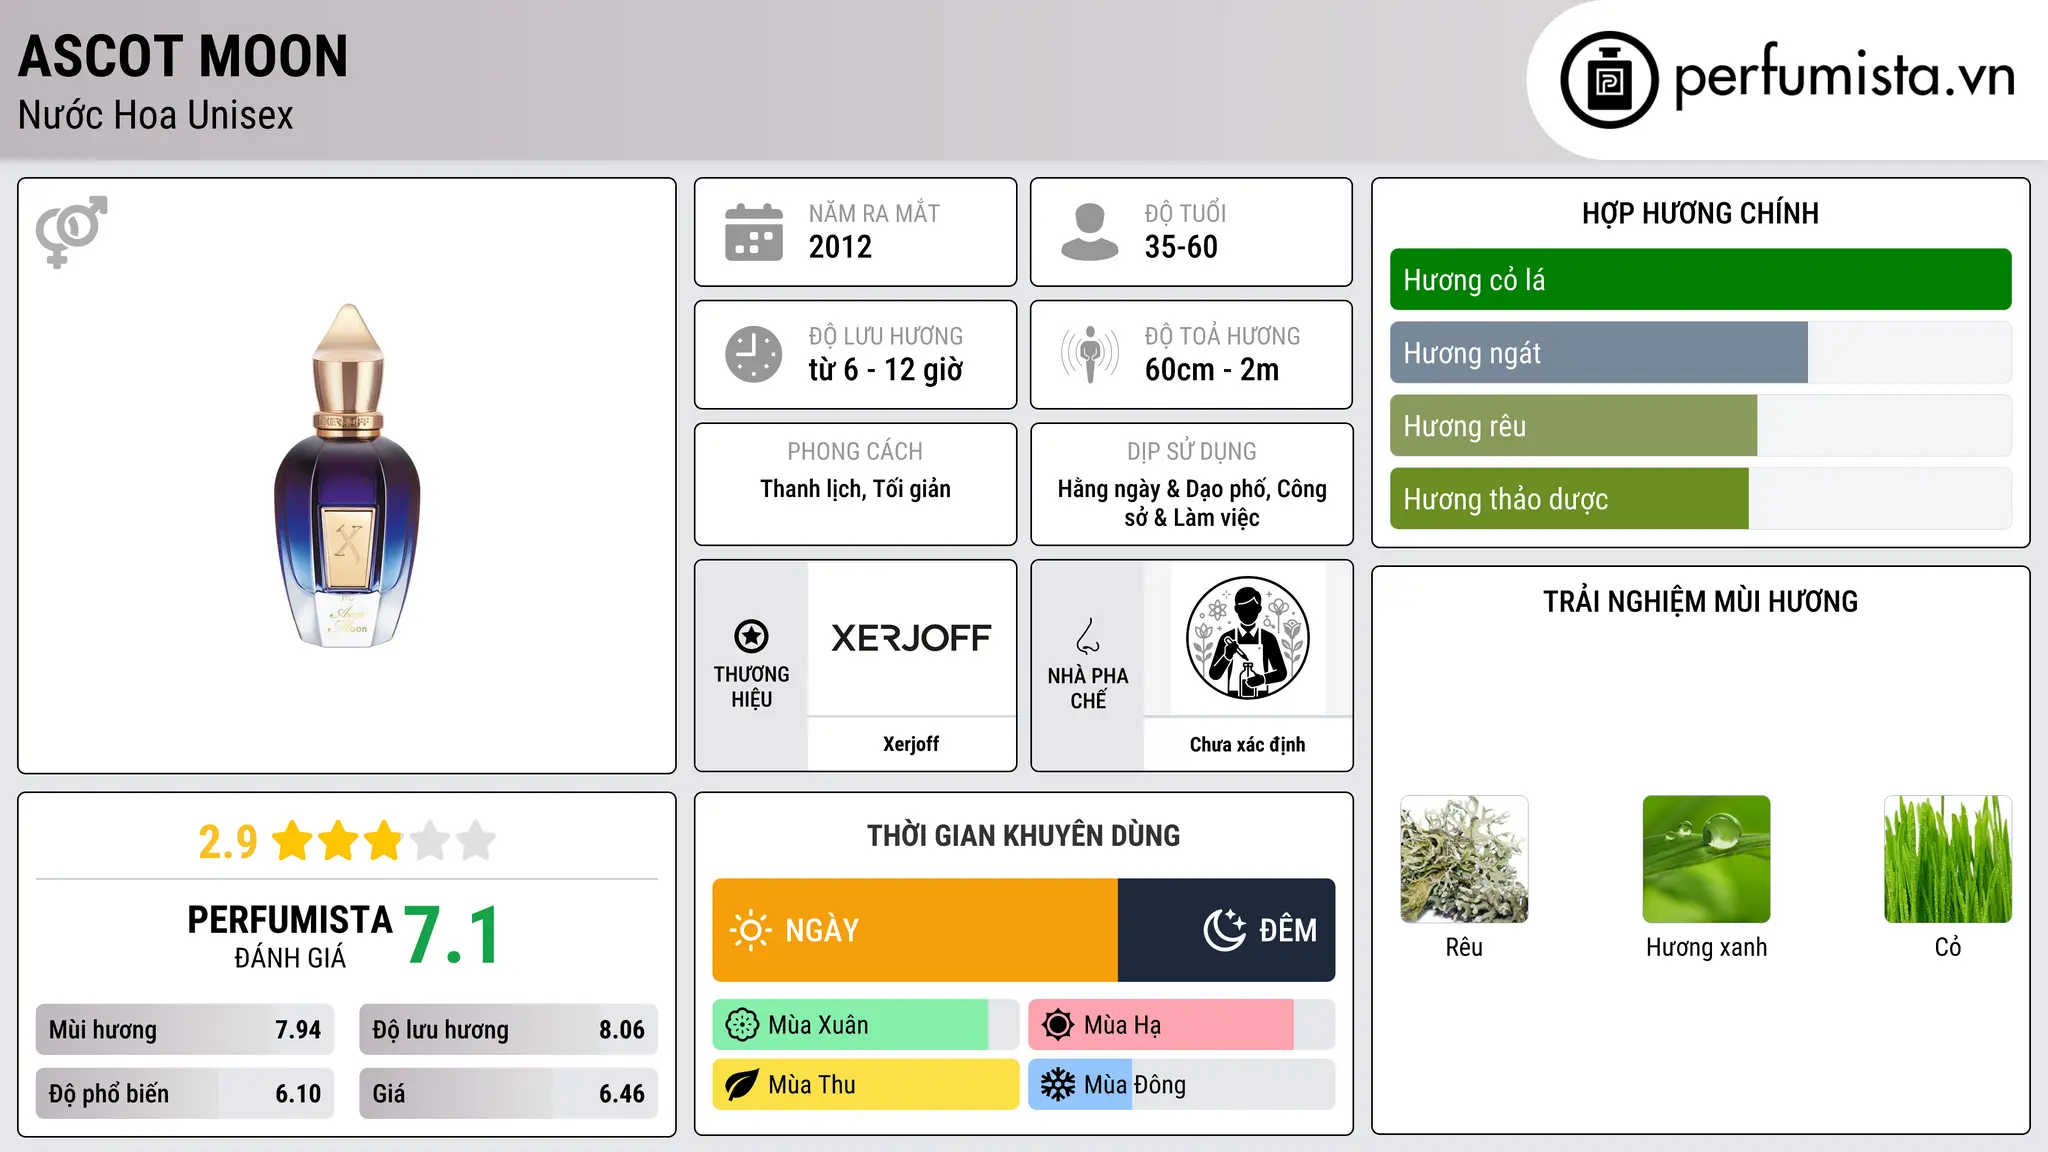
Task: Click the Mùa Xuân season bar
Action: point(866,1025)
